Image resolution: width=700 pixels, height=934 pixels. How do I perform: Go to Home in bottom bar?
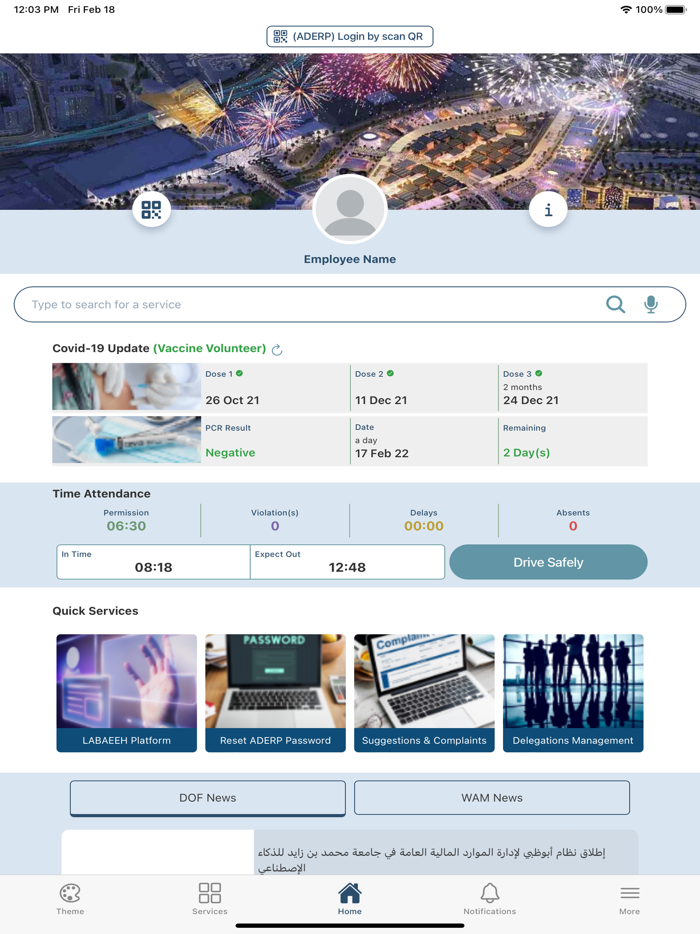[x=350, y=899]
